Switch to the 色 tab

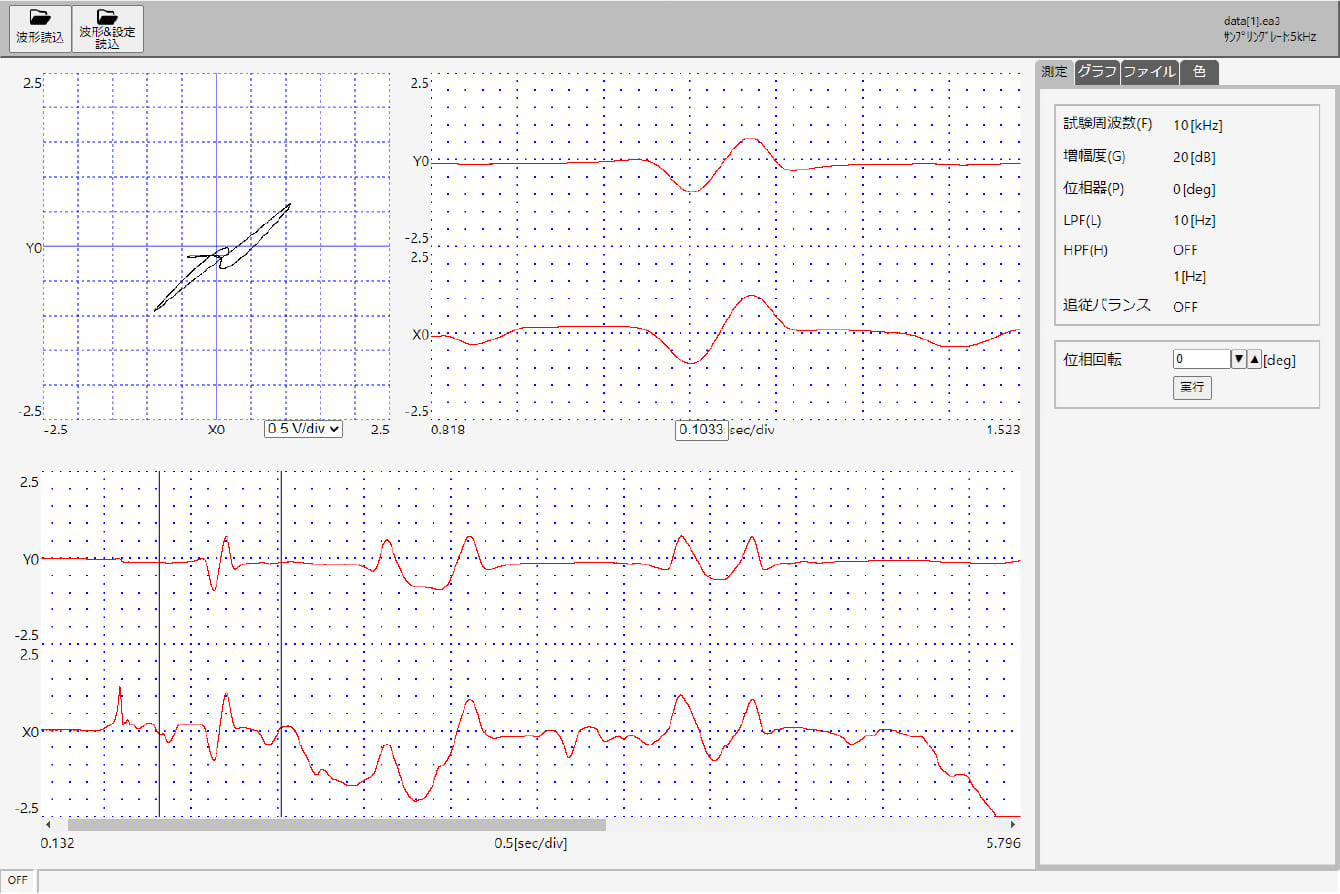1199,72
